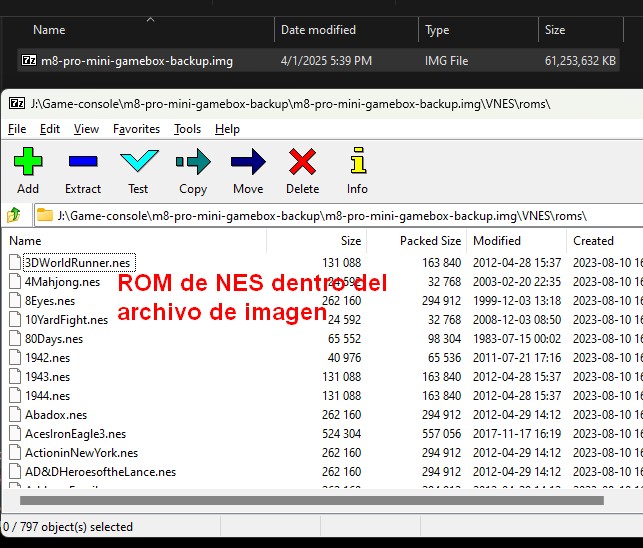Click the red Delete X icon

click(302, 162)
